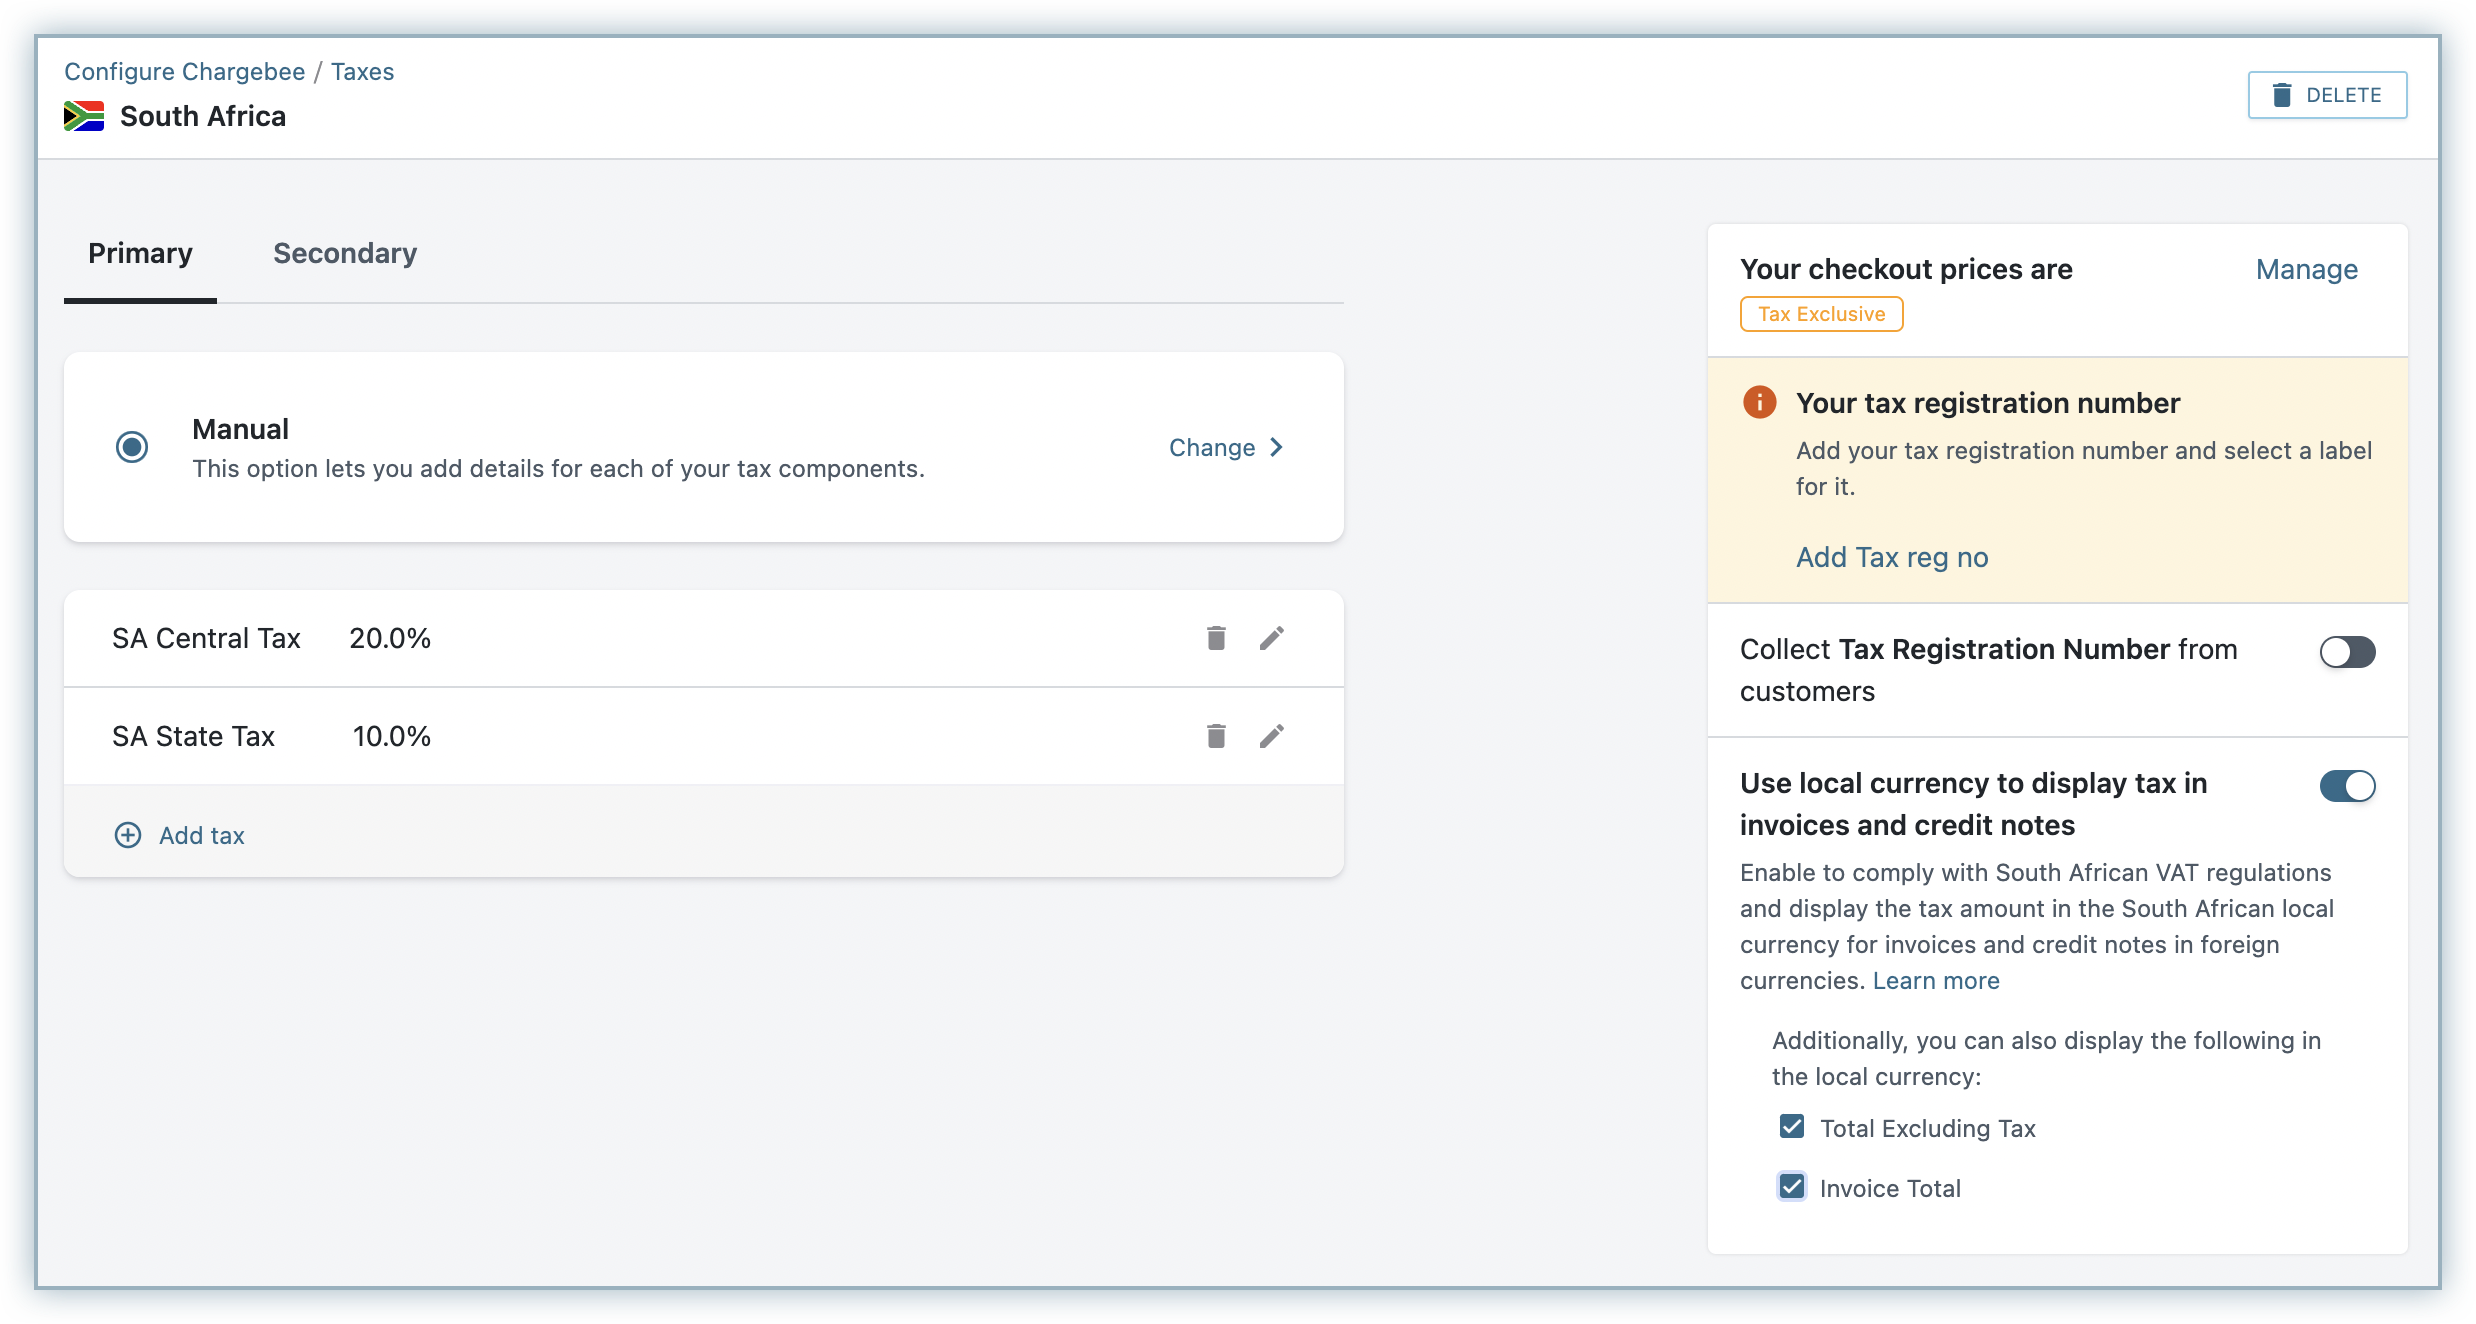Screen dimensions: 2476x1324
Task: Click Add Tax reg no link
Action: coord(1891,557)
